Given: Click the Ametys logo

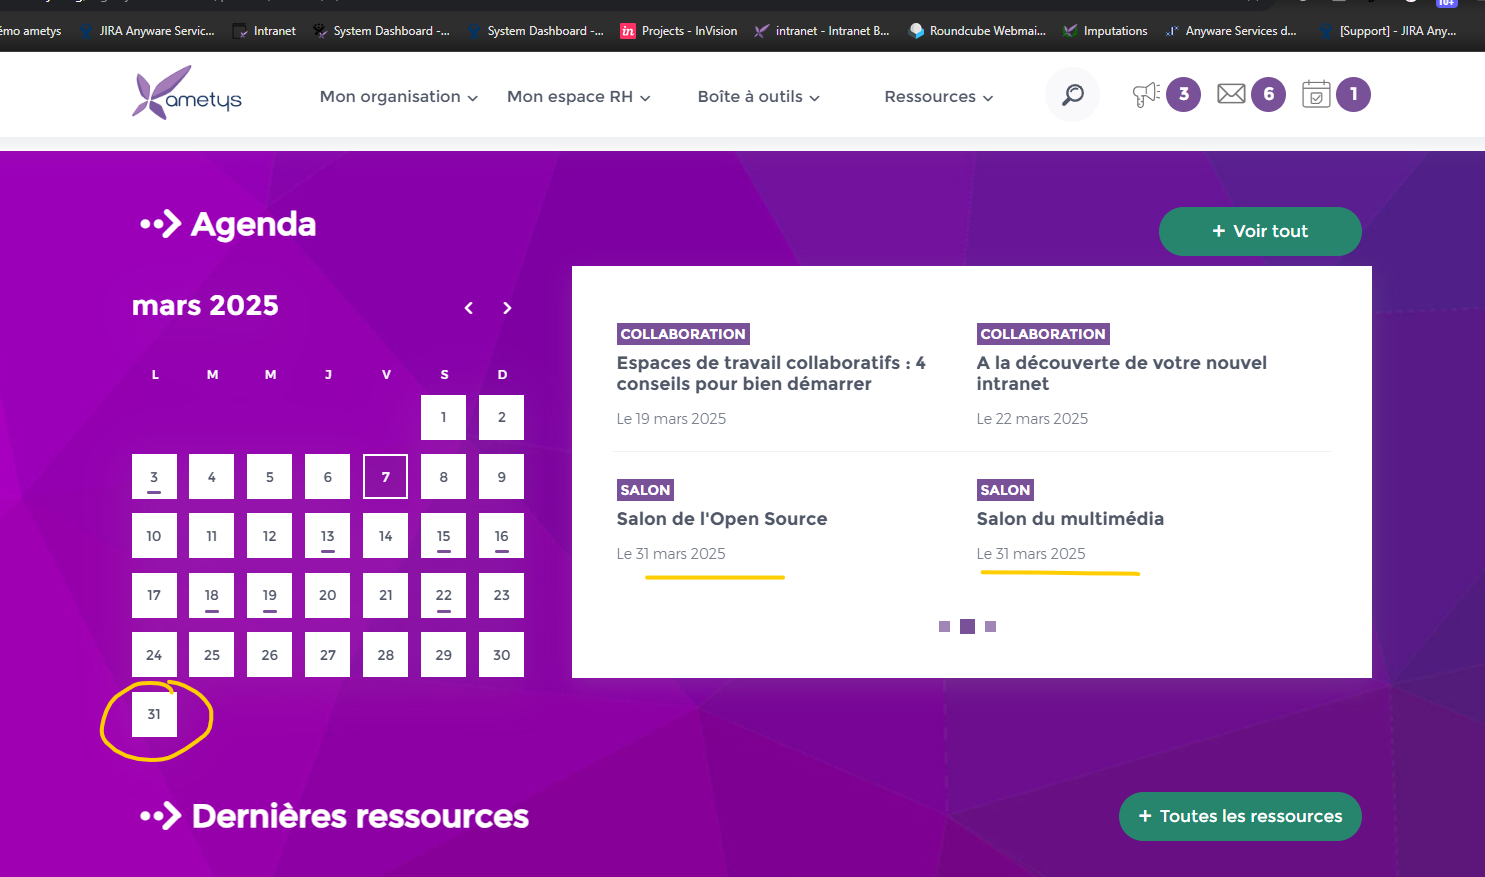Looking at the screenshot, I should 187,94.
